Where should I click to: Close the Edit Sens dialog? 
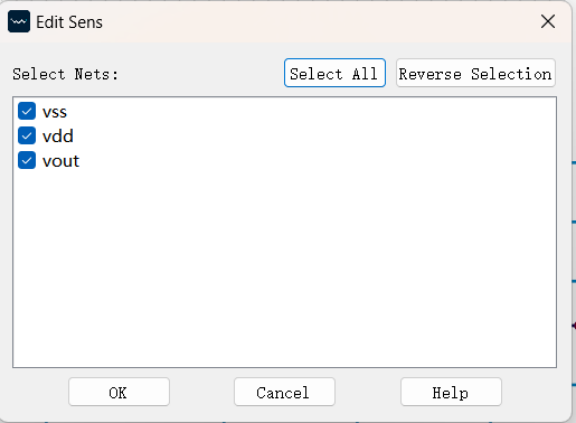coord(548,22)
